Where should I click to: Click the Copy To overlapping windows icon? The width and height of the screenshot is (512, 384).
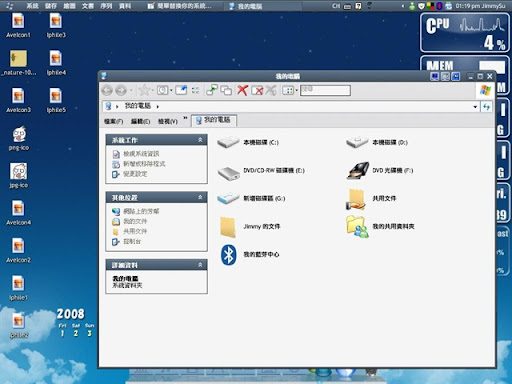click(x=226, y=90)
